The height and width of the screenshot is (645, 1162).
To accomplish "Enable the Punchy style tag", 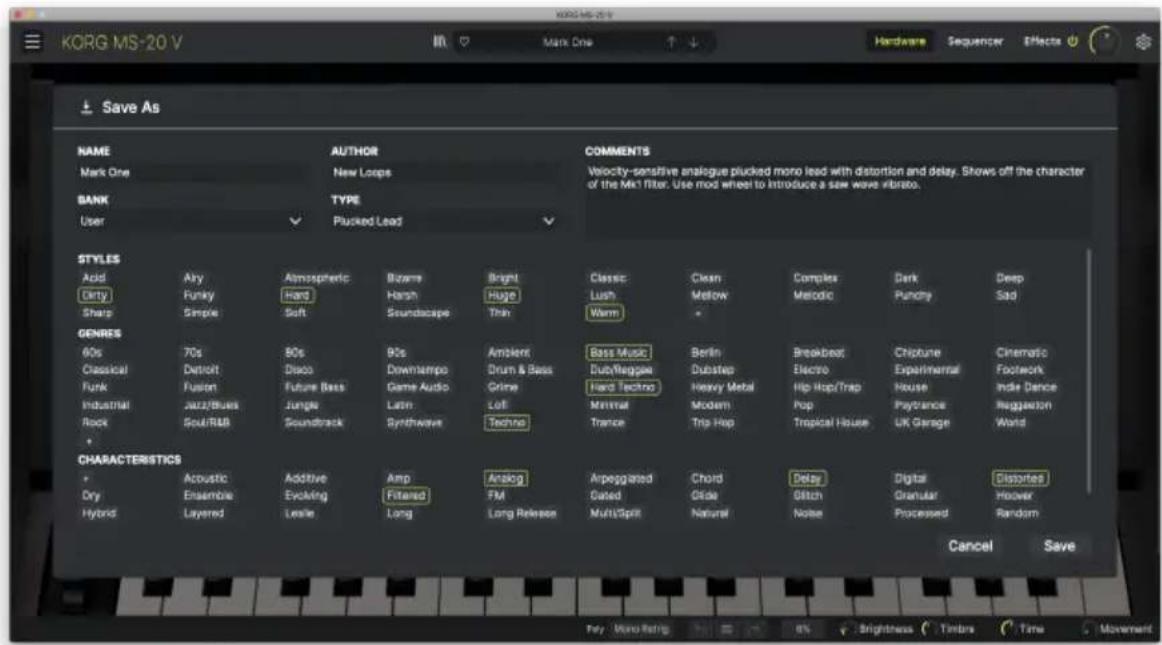I will [912, 295].
